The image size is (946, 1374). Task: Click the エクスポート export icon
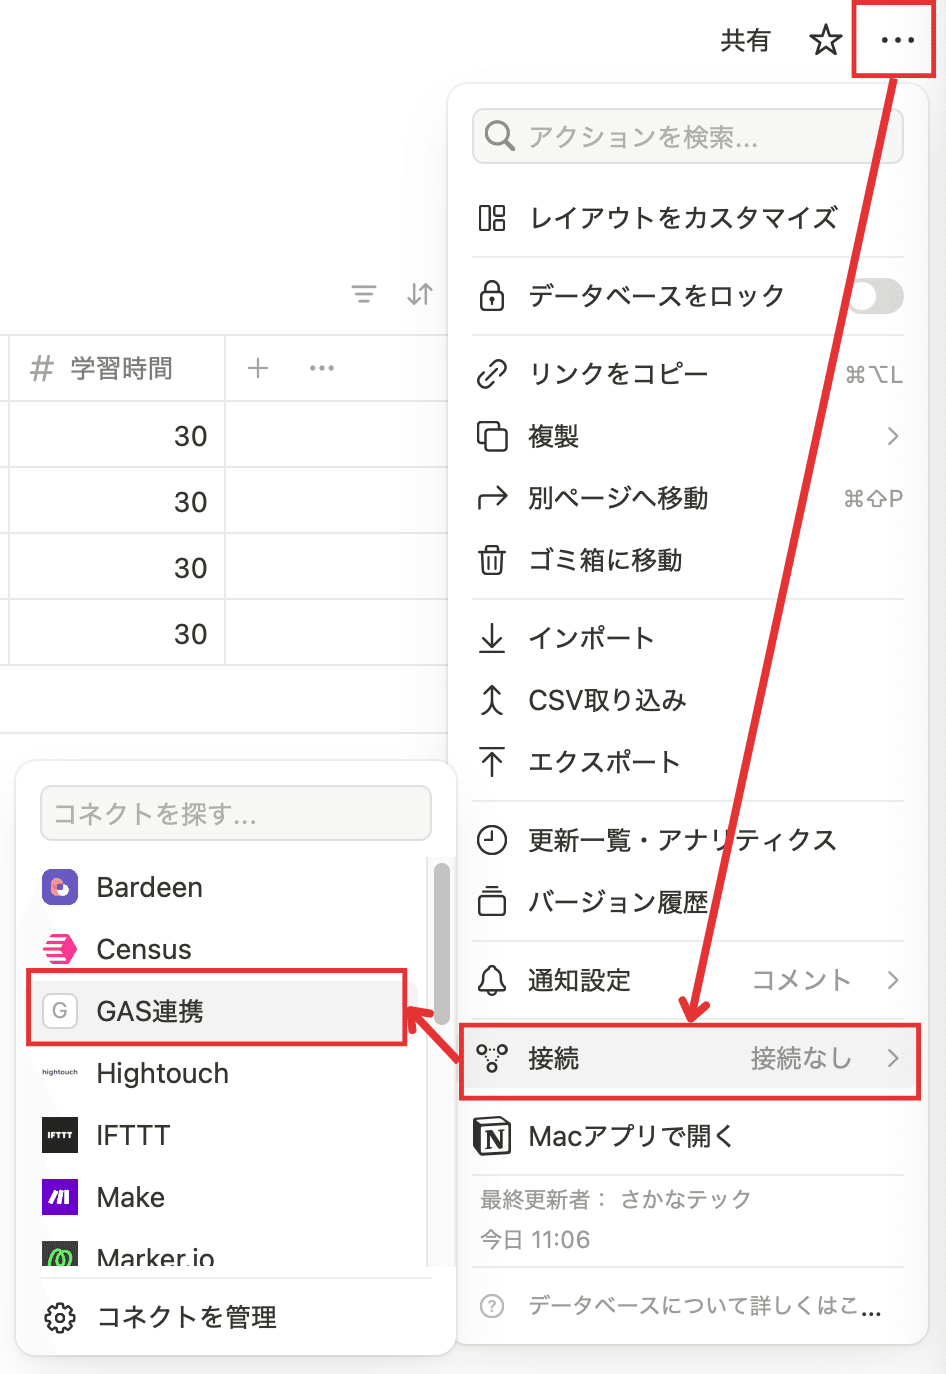pos(492,762)
